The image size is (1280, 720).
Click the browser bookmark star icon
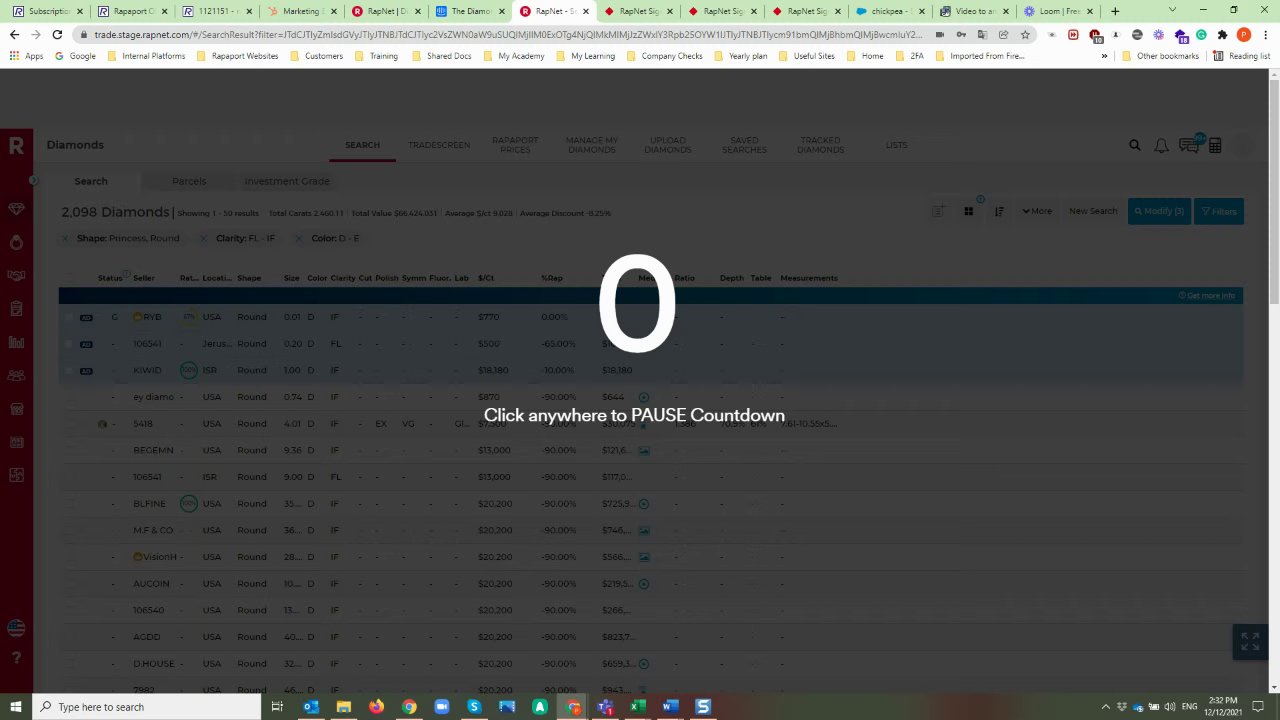[x=1025, y=34]
